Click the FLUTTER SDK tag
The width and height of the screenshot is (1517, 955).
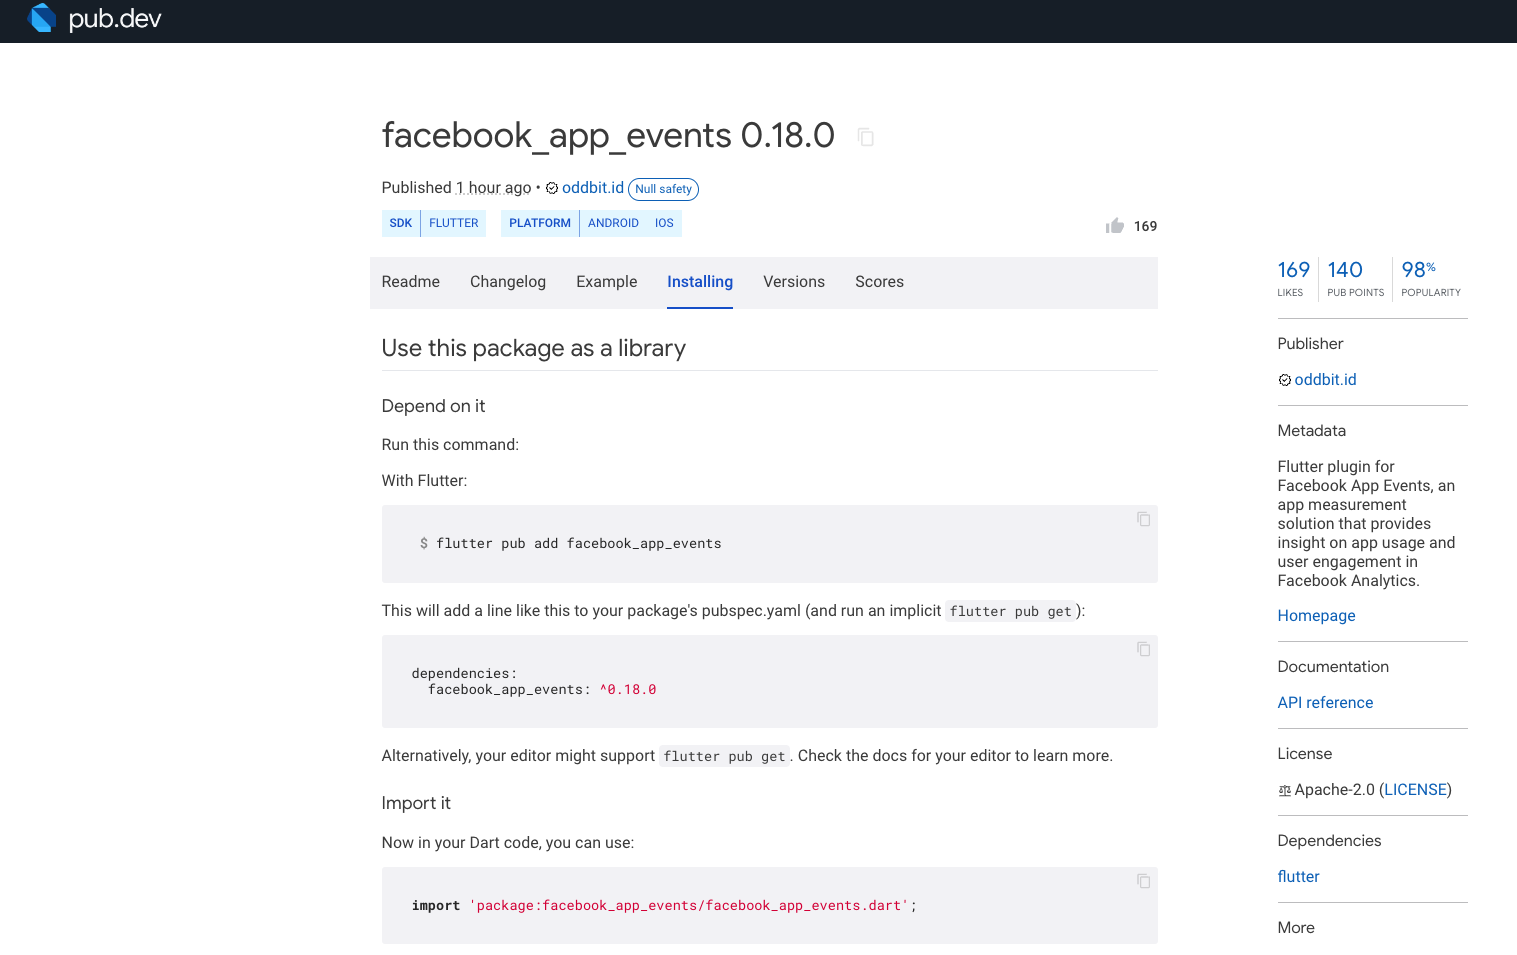coord(454,223)
